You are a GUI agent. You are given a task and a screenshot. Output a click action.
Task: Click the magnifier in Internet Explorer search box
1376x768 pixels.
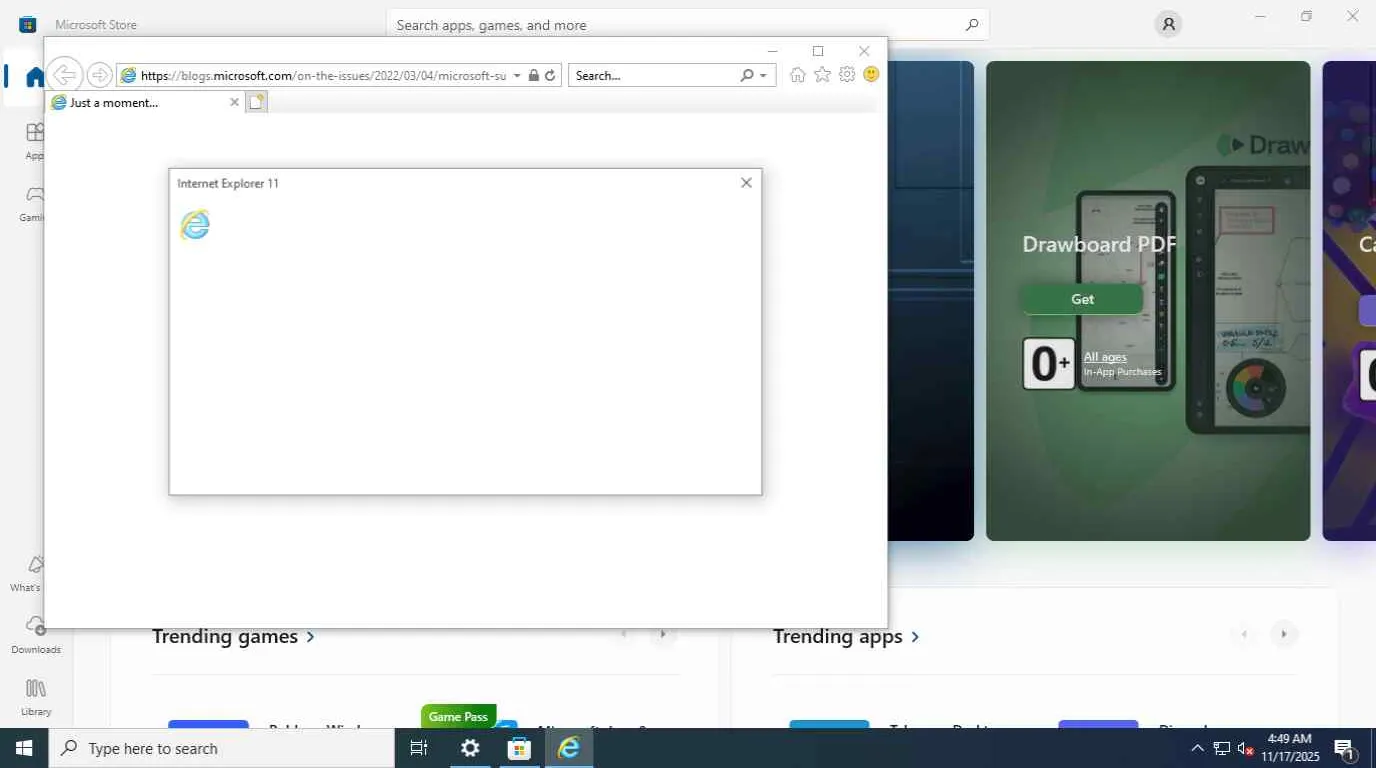pyautogui.click(x=747, y=75)
